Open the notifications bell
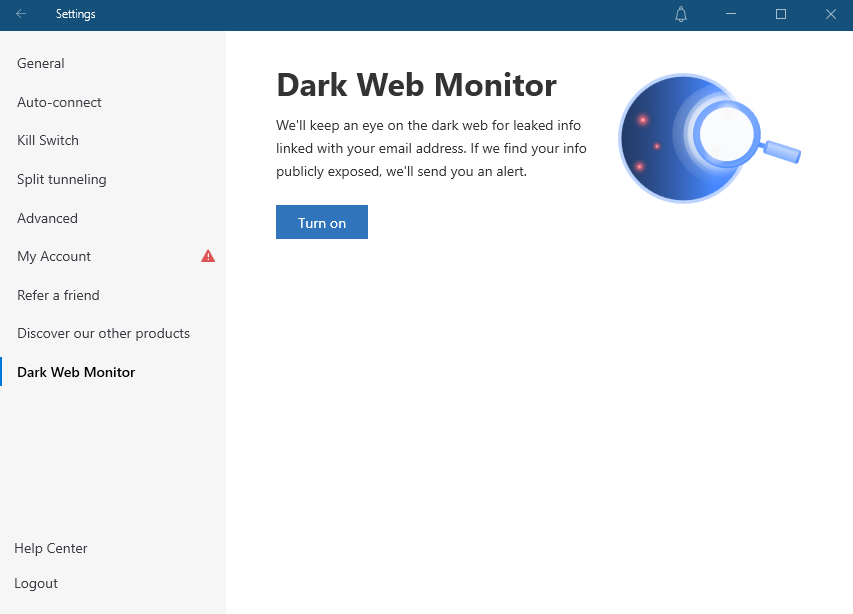This screenshot has height=614, width=853. [x=681, y=14]
